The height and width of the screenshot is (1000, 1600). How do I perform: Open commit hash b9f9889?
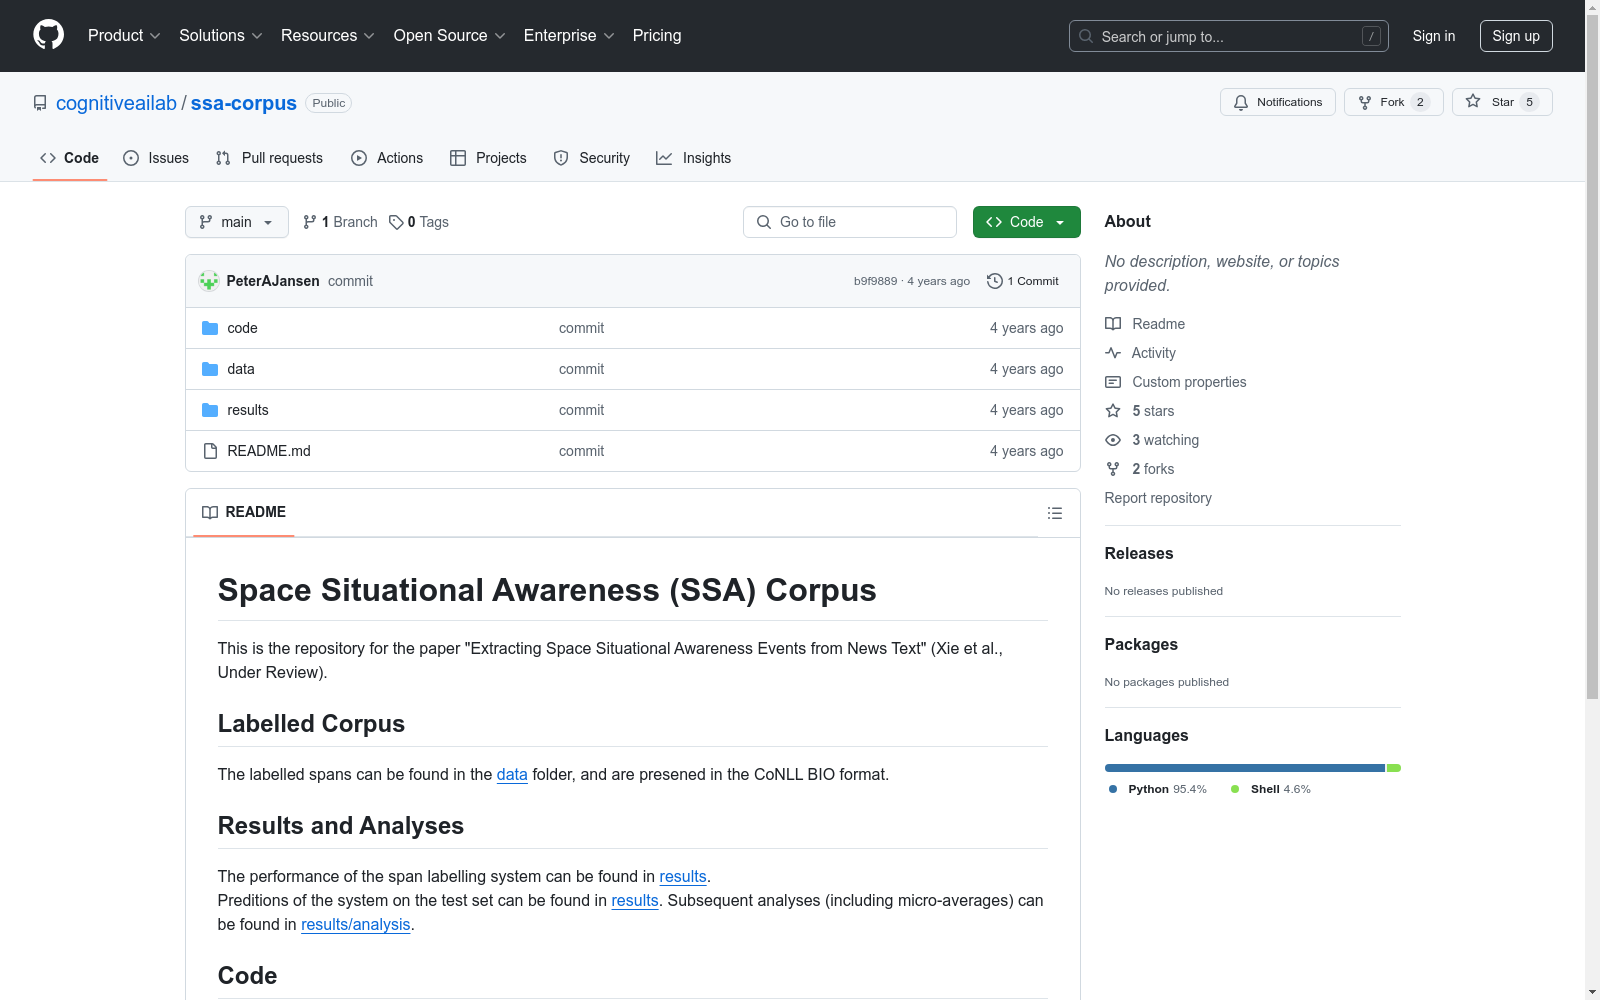click(876, 281)
